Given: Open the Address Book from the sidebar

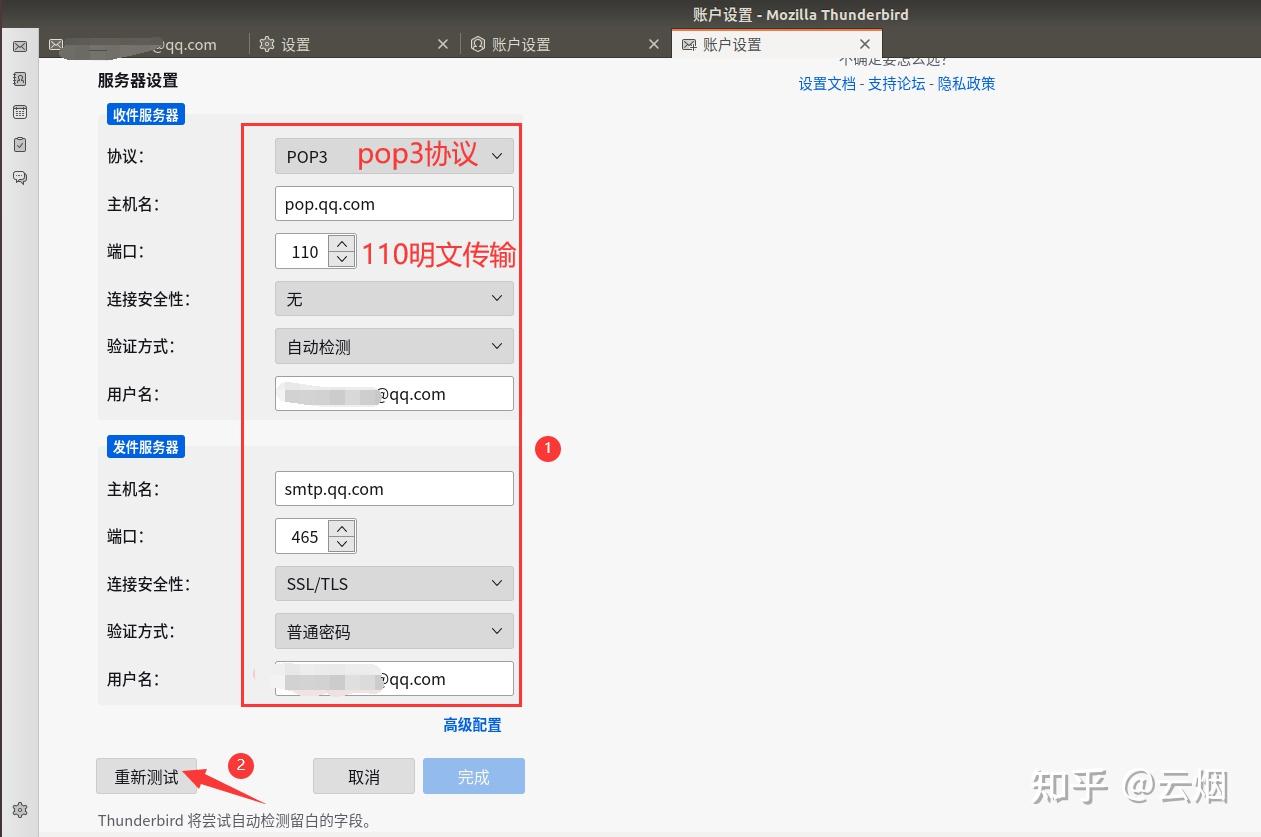Looking at the screenshot, I should [x=20, y=79].
